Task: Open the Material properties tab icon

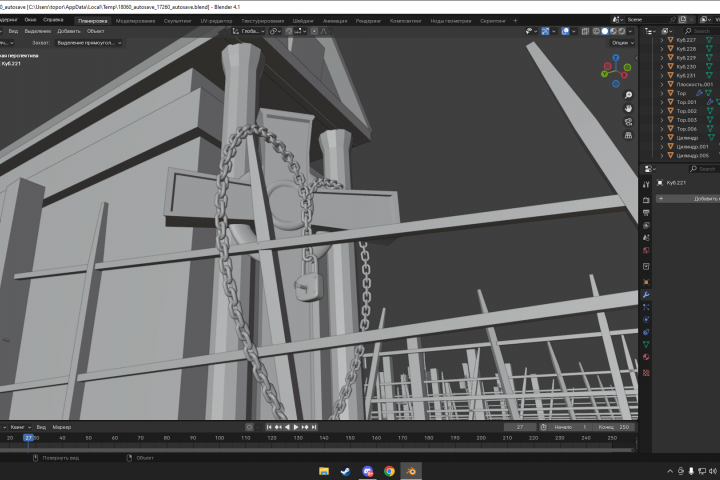Action: 646,357
